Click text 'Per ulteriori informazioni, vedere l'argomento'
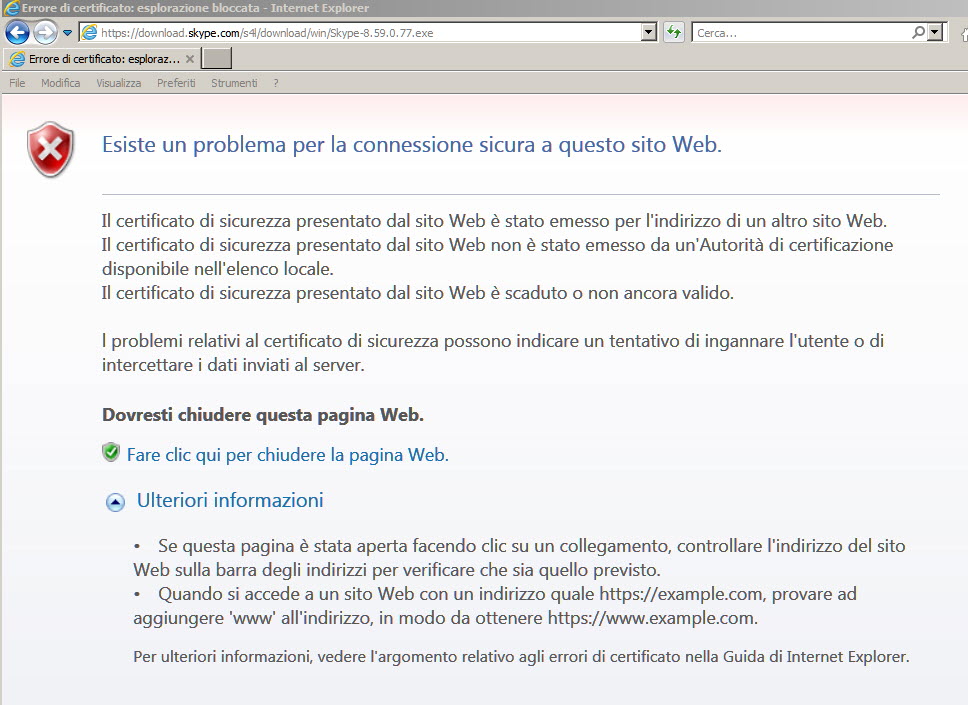Viewport: 968px width, 705px height. 296,656
